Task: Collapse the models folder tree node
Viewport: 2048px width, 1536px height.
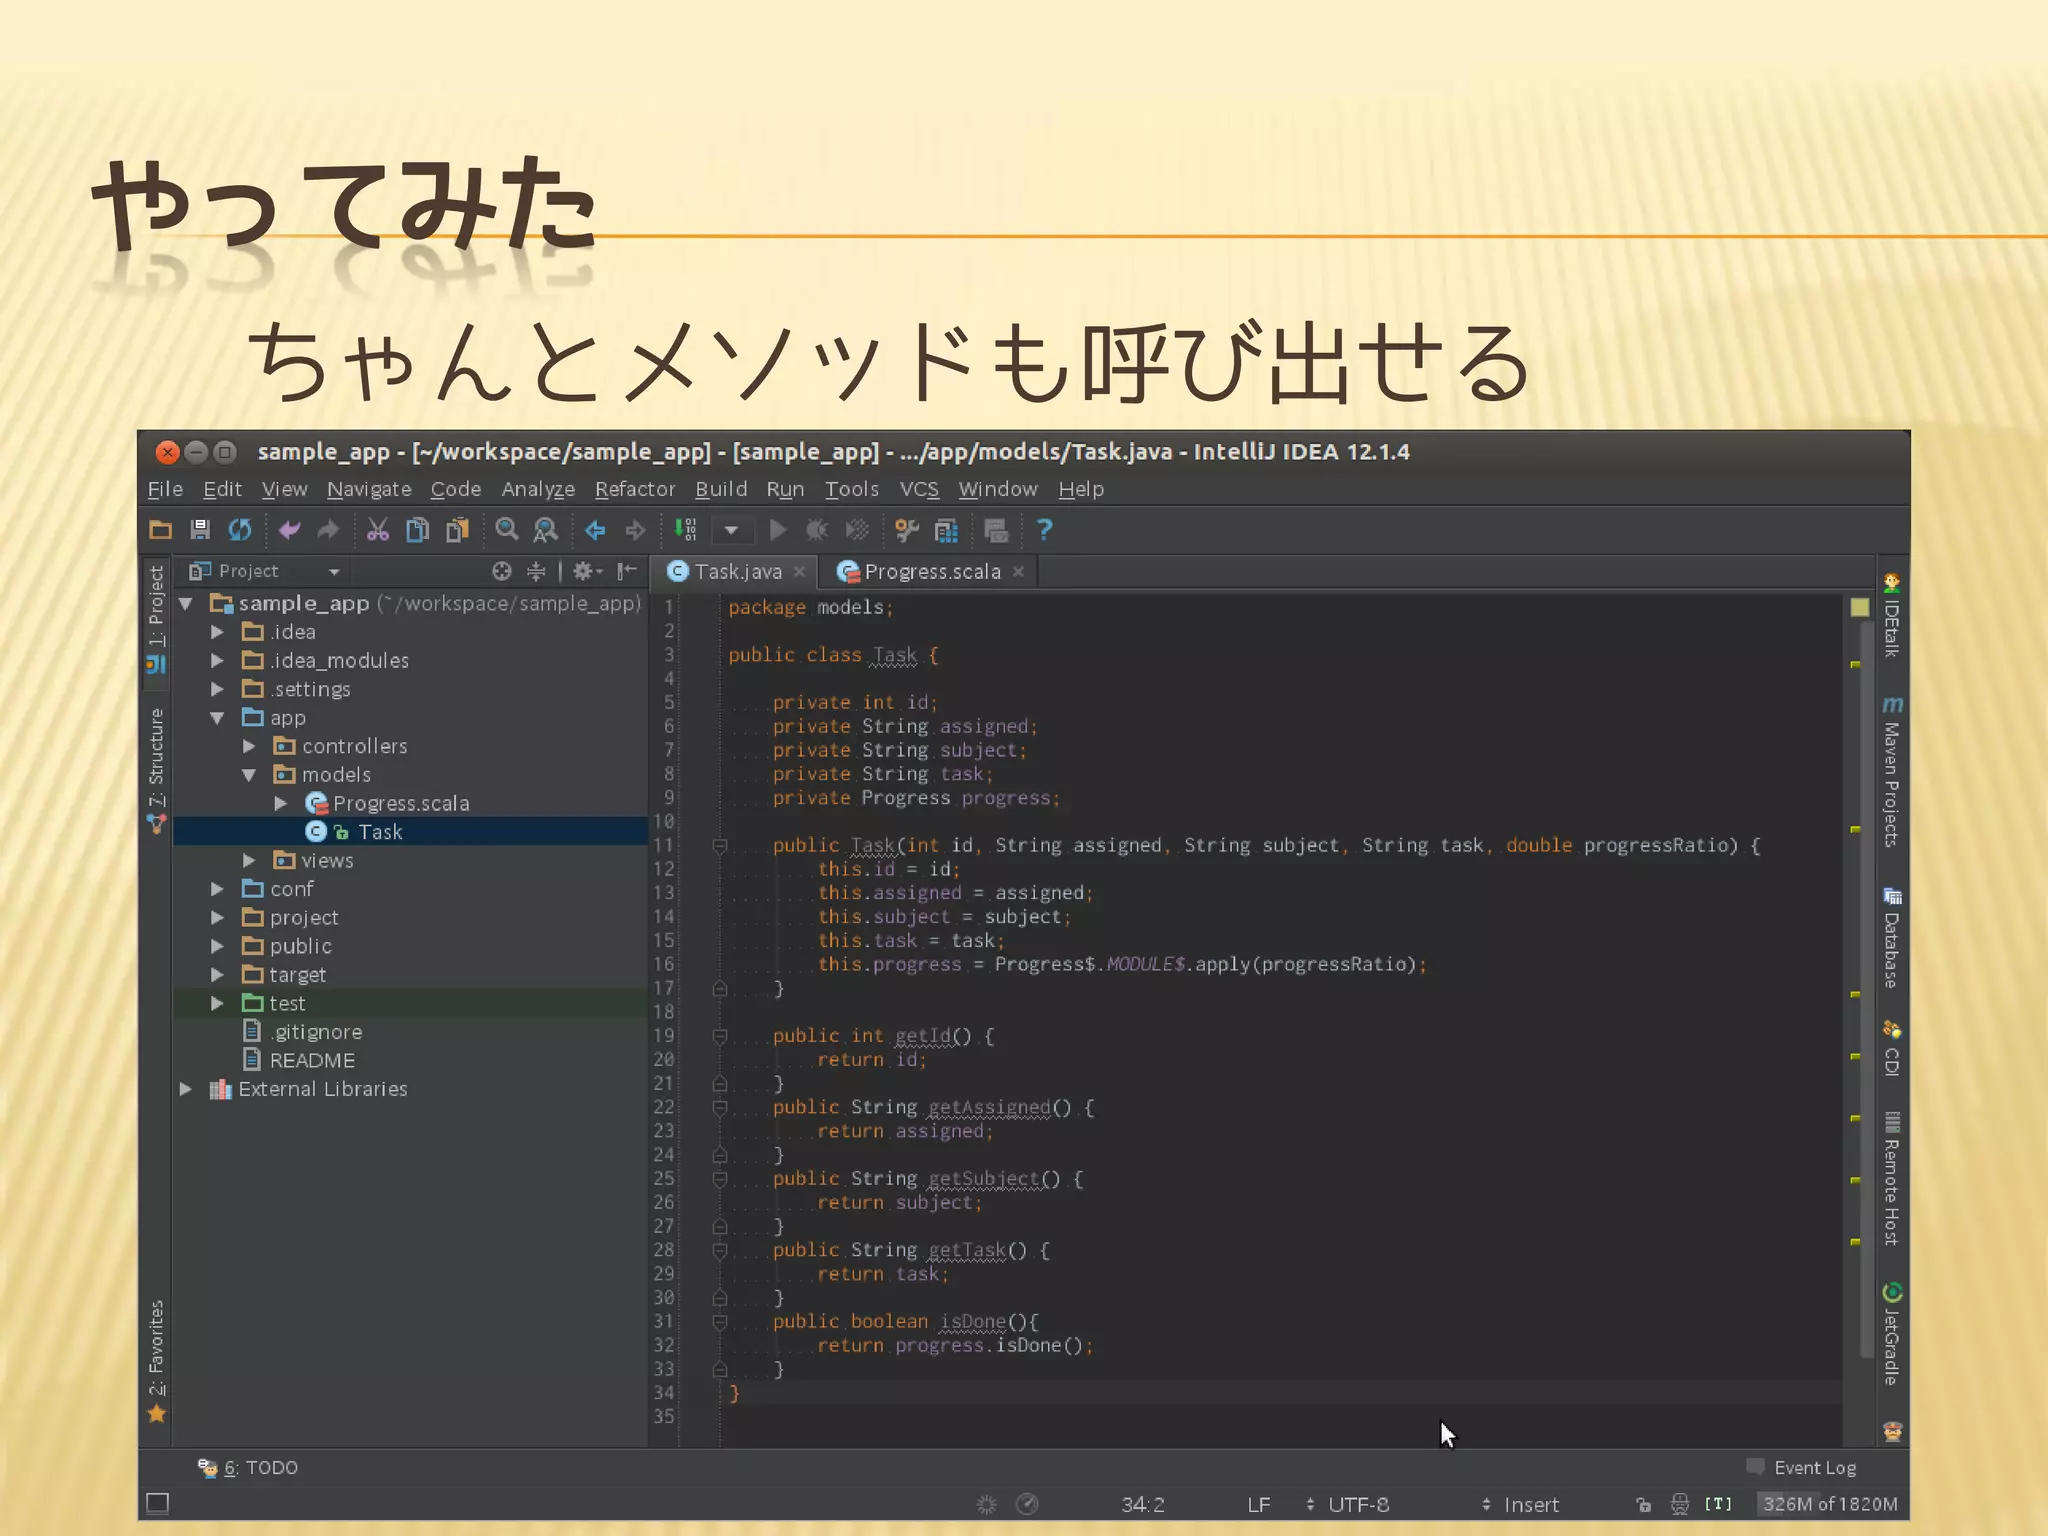Action: coord(249,775)
